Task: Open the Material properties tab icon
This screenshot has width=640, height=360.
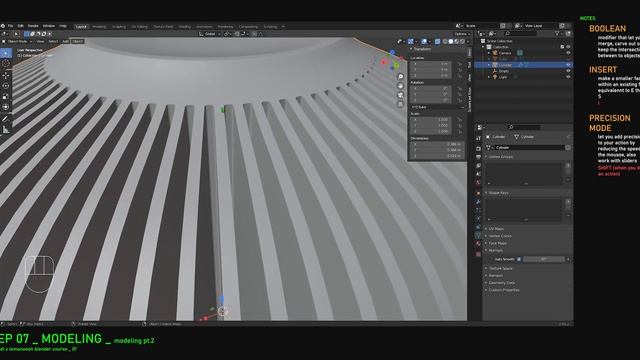Action: (478, 244)
